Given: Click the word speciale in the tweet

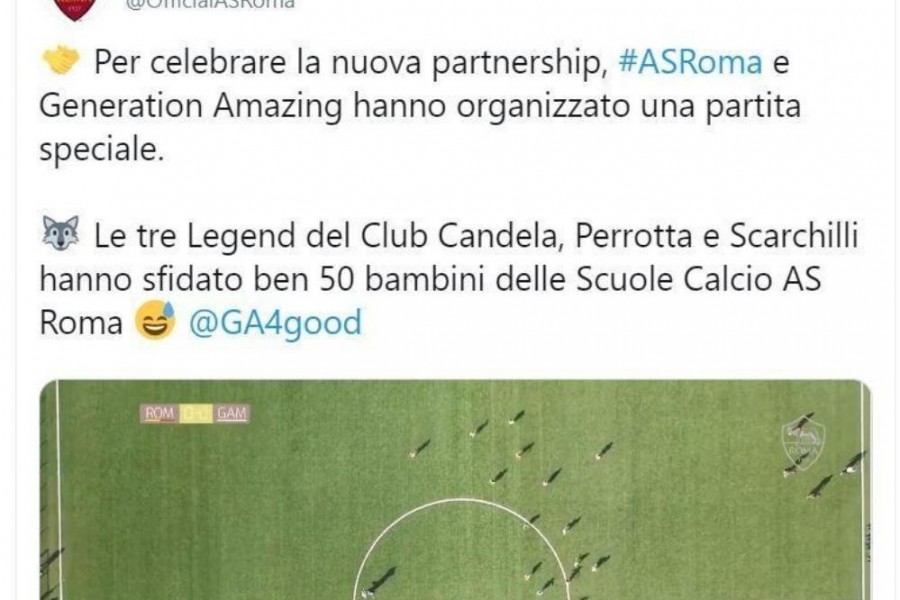Looking at the screenshot, I should point(102,150).
